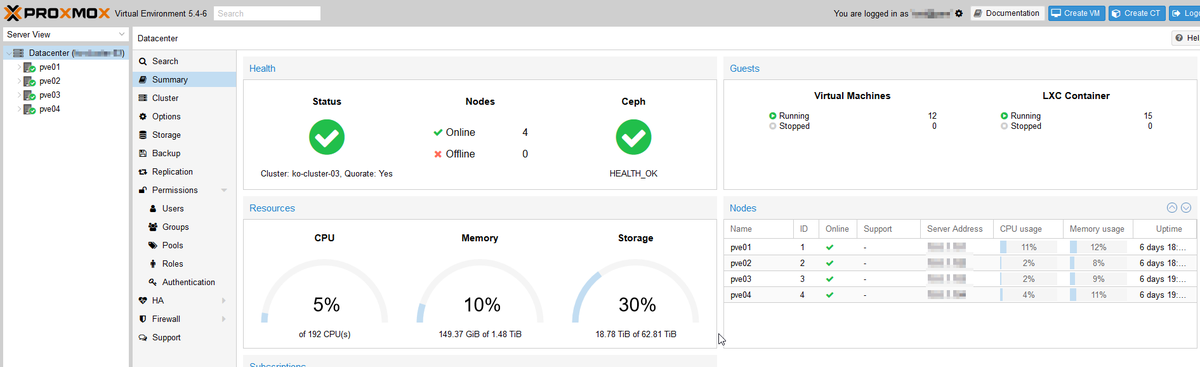Select the pve03 row in Nodes table
This screenshot has width=1200, height=367.
click(960, 278)
